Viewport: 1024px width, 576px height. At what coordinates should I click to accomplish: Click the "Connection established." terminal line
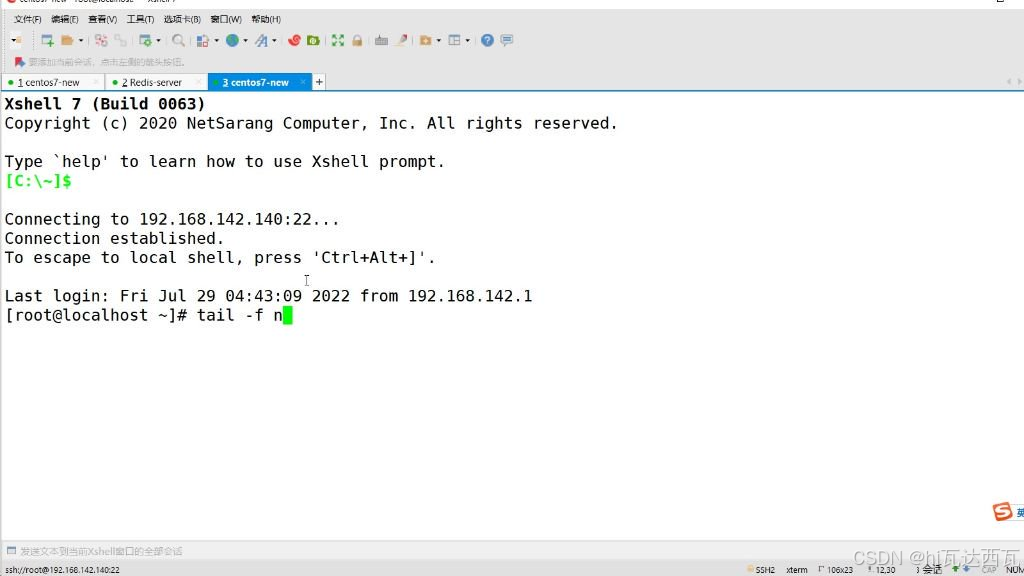(114, 238)
